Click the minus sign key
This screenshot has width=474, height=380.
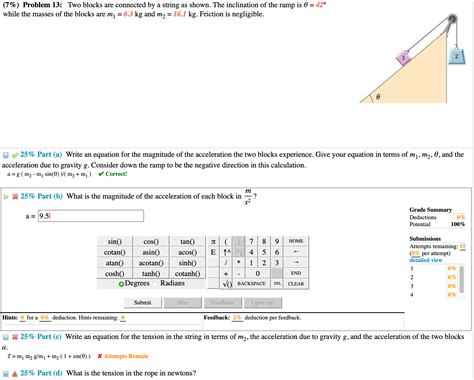pos(239,273)
